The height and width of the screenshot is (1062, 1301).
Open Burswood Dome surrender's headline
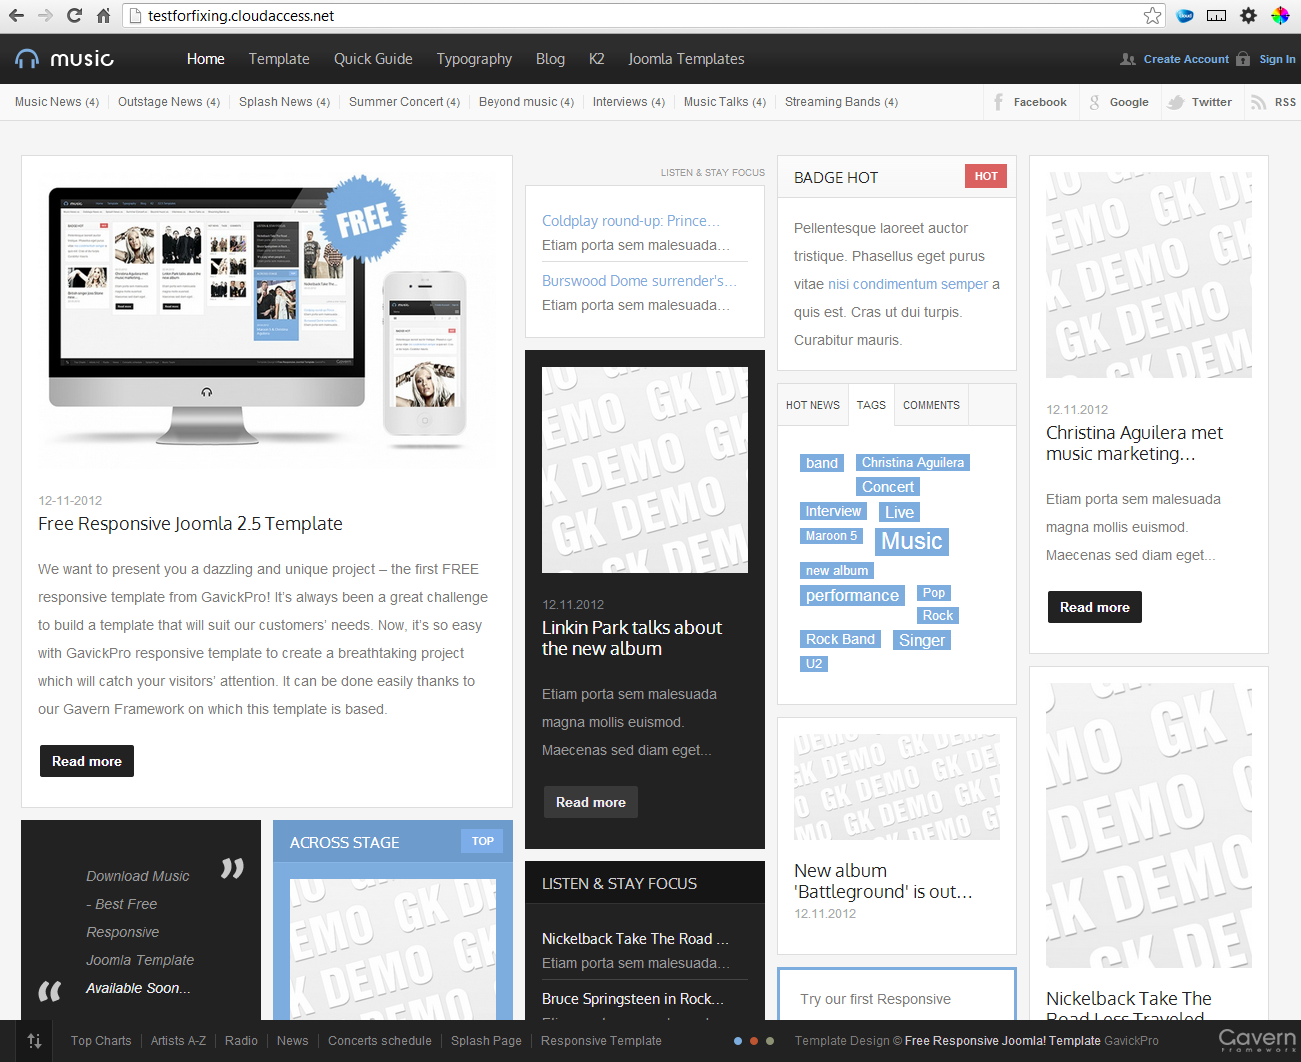[639, 281]
